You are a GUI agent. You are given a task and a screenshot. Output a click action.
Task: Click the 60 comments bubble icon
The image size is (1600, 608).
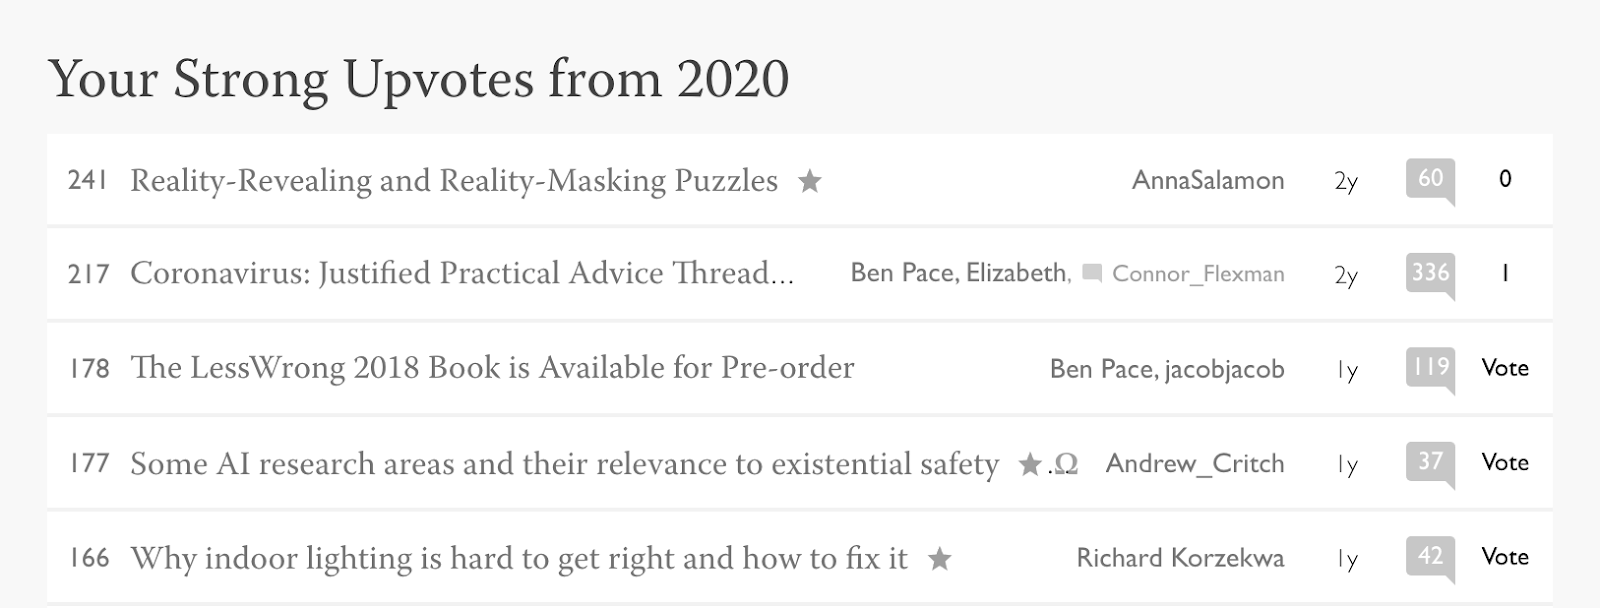[x=1430, y=181]
